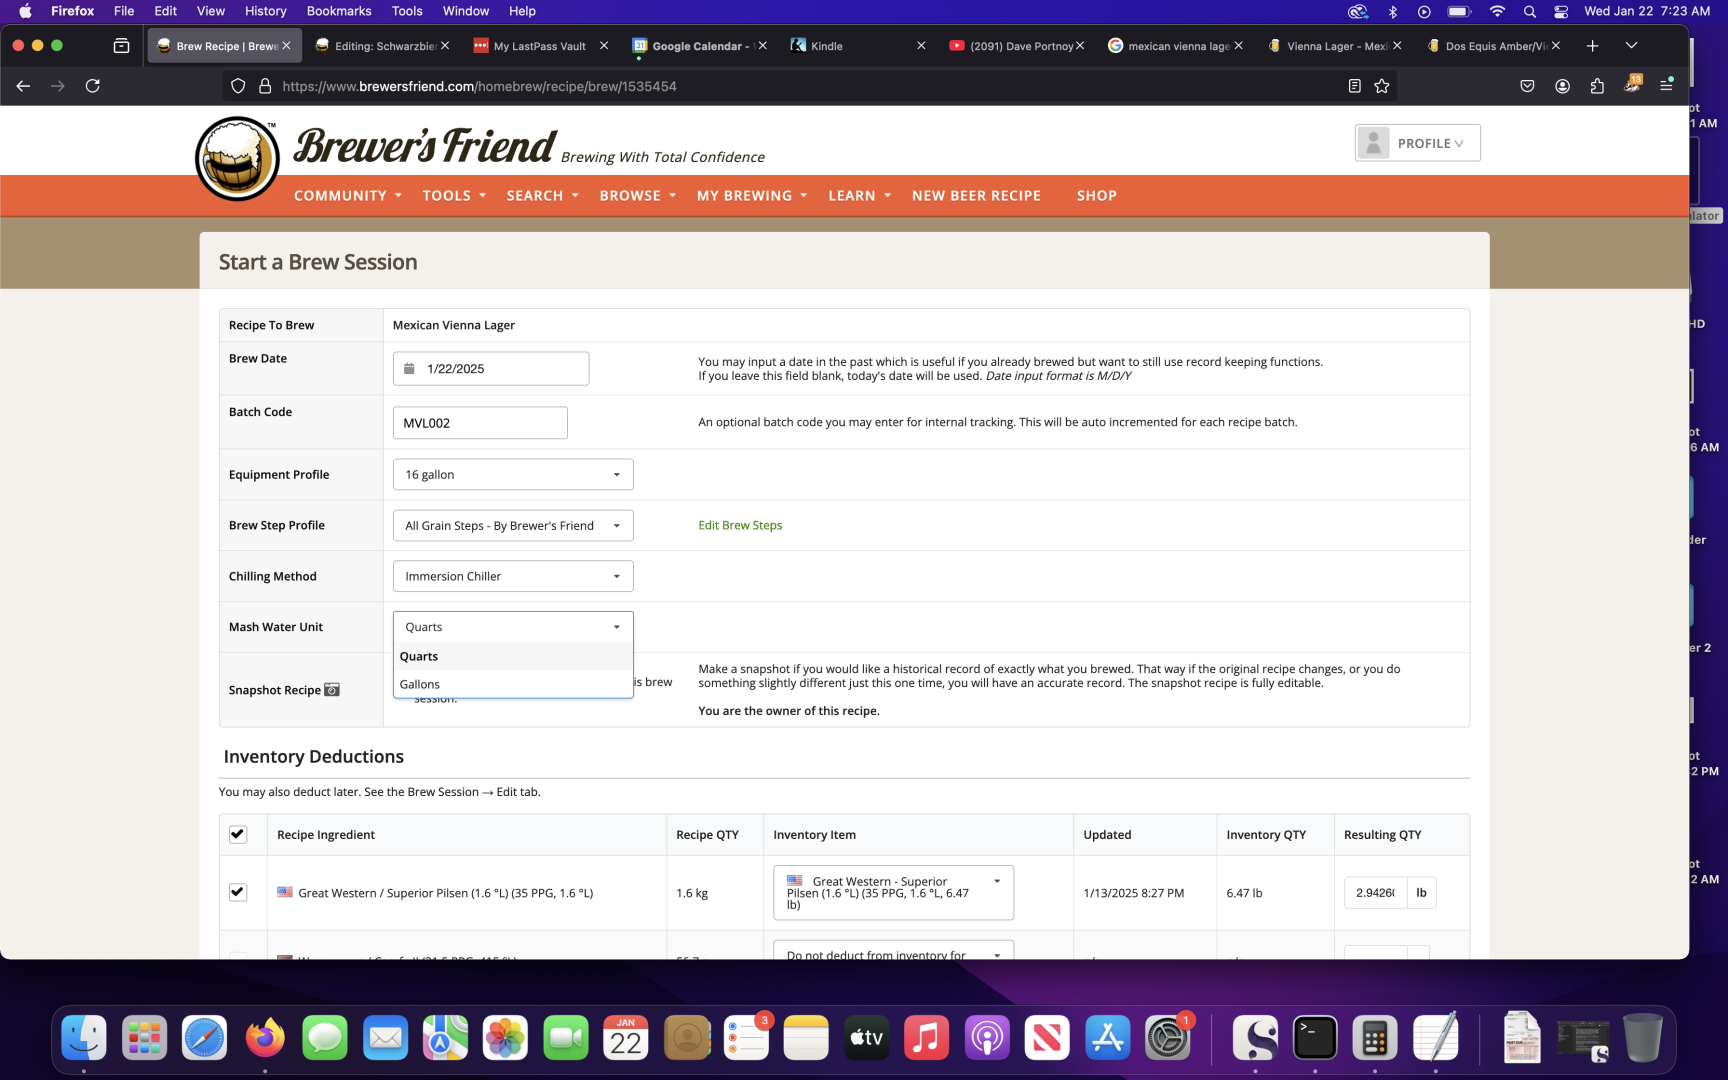
Task: Open Messages app in the dock
Action: pyautogui.click(x=325, y=1038)
